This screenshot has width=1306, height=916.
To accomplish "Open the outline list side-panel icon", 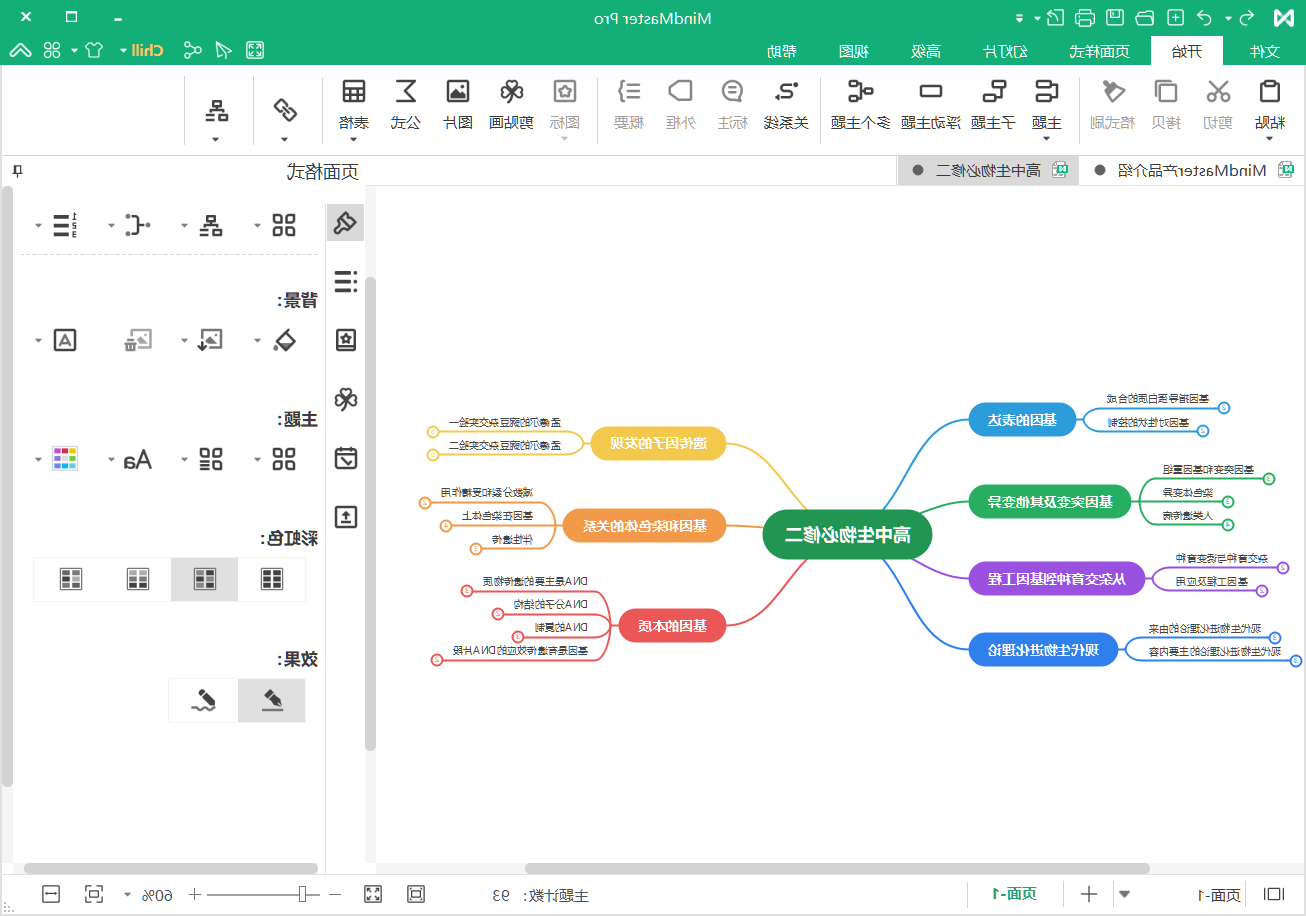I will point(346,282).
